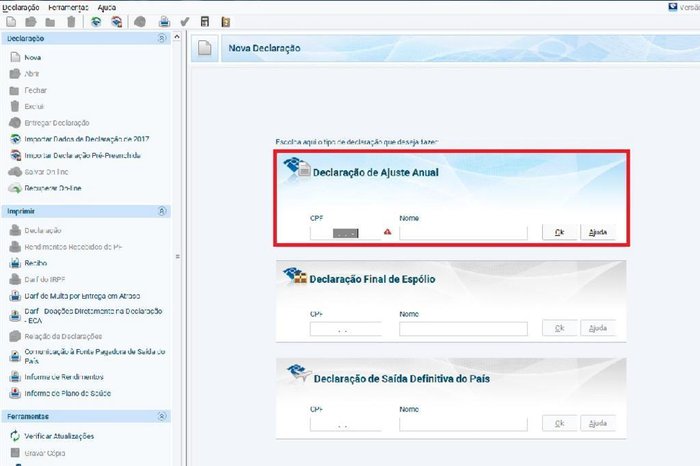Select Recuperar On-line in the sidebar
Screen dimensions: 700x466
pos(53,188)
